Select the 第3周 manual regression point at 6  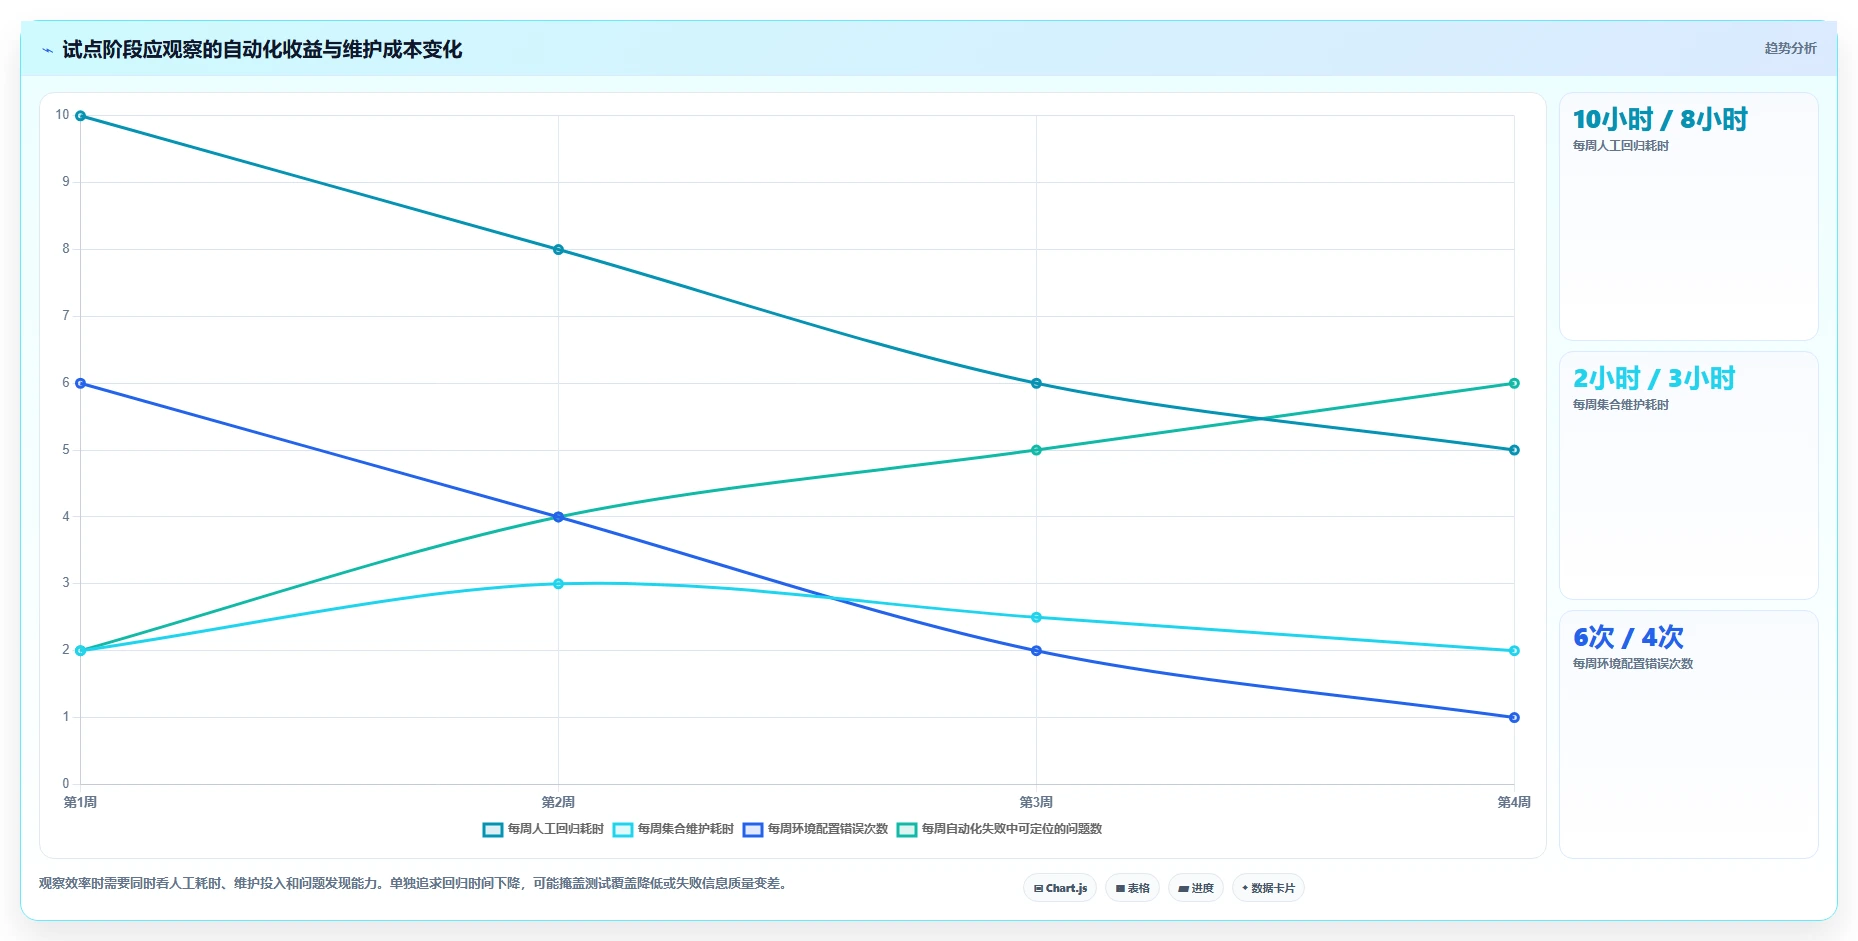click(x=1036, y=383)
